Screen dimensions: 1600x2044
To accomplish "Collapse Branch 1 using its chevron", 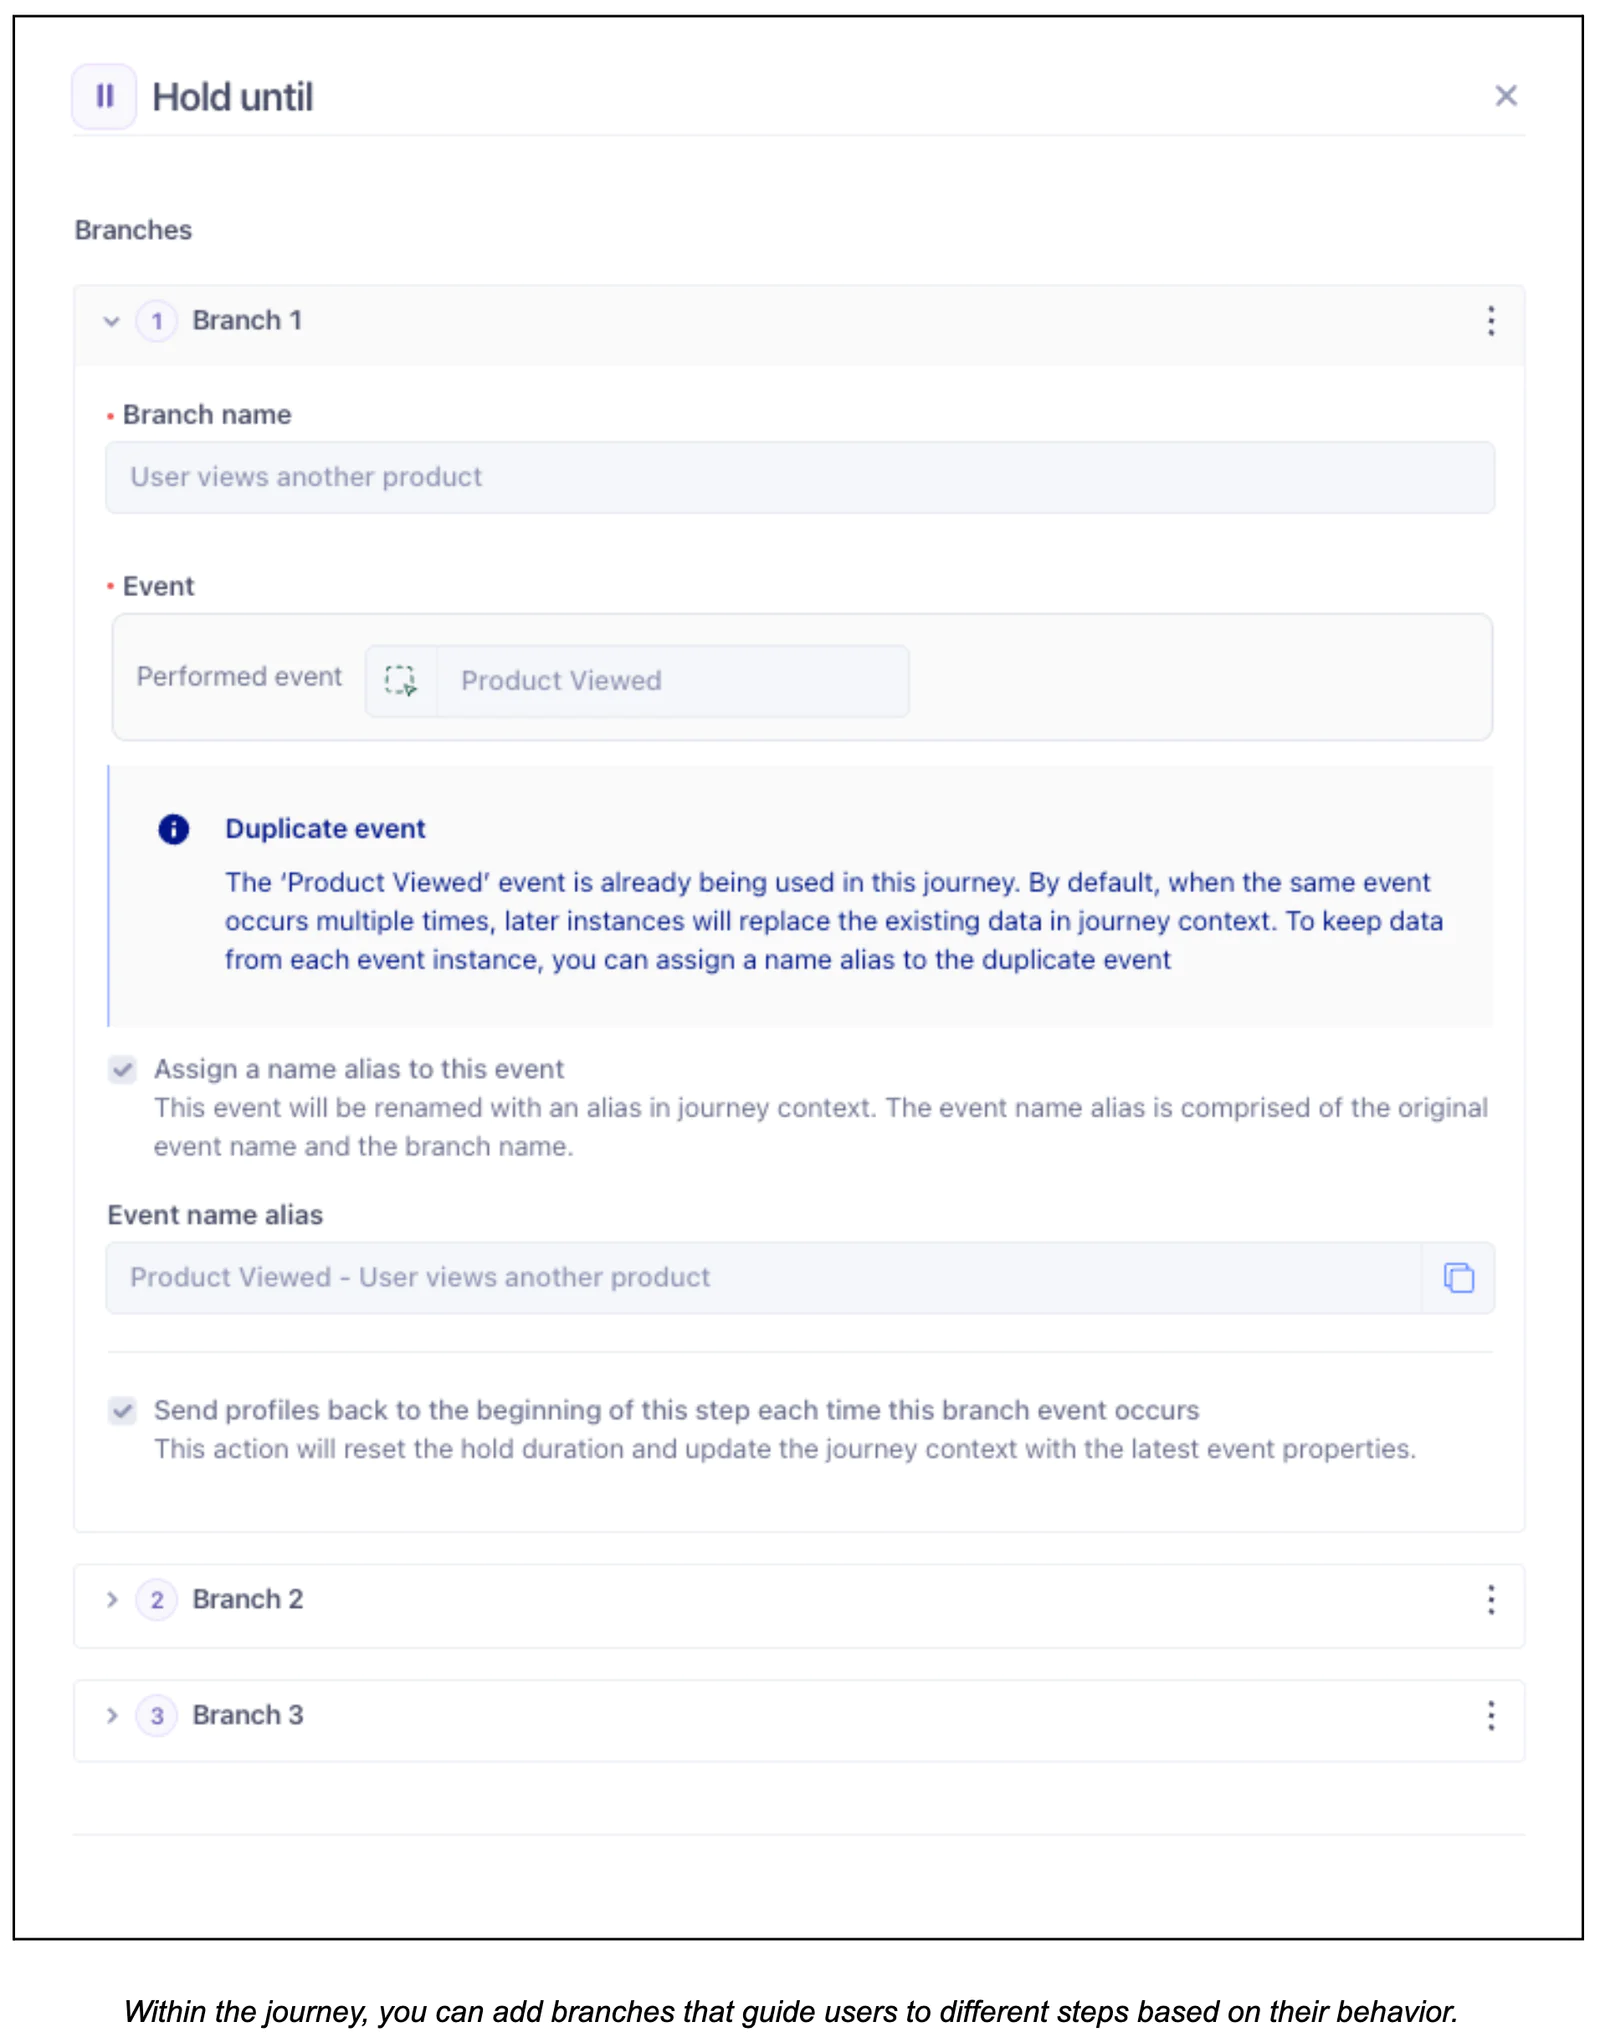I will pos(112,321).
